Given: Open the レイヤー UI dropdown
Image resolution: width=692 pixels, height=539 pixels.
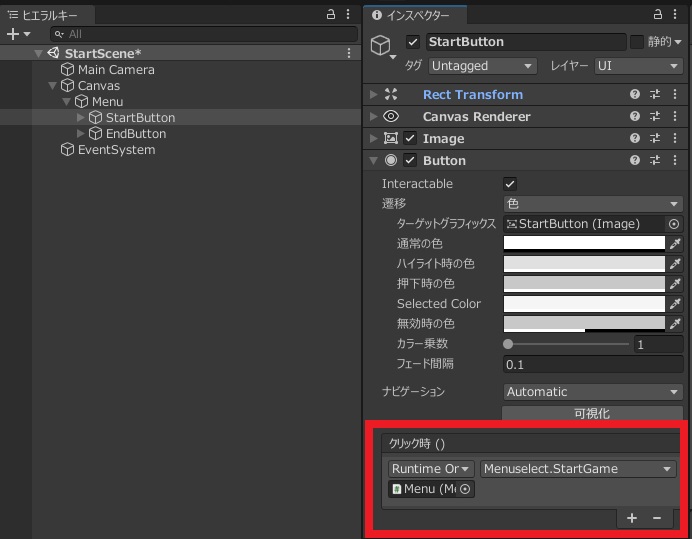Looking at the screenshot, I should click(x=638, y=66).
